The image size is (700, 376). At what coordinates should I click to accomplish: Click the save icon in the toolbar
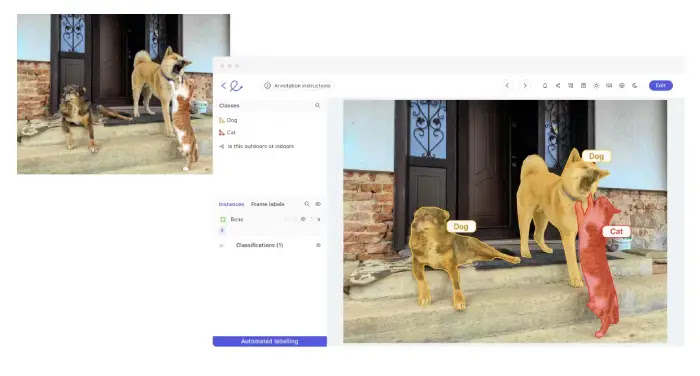(x=583, y=85)
